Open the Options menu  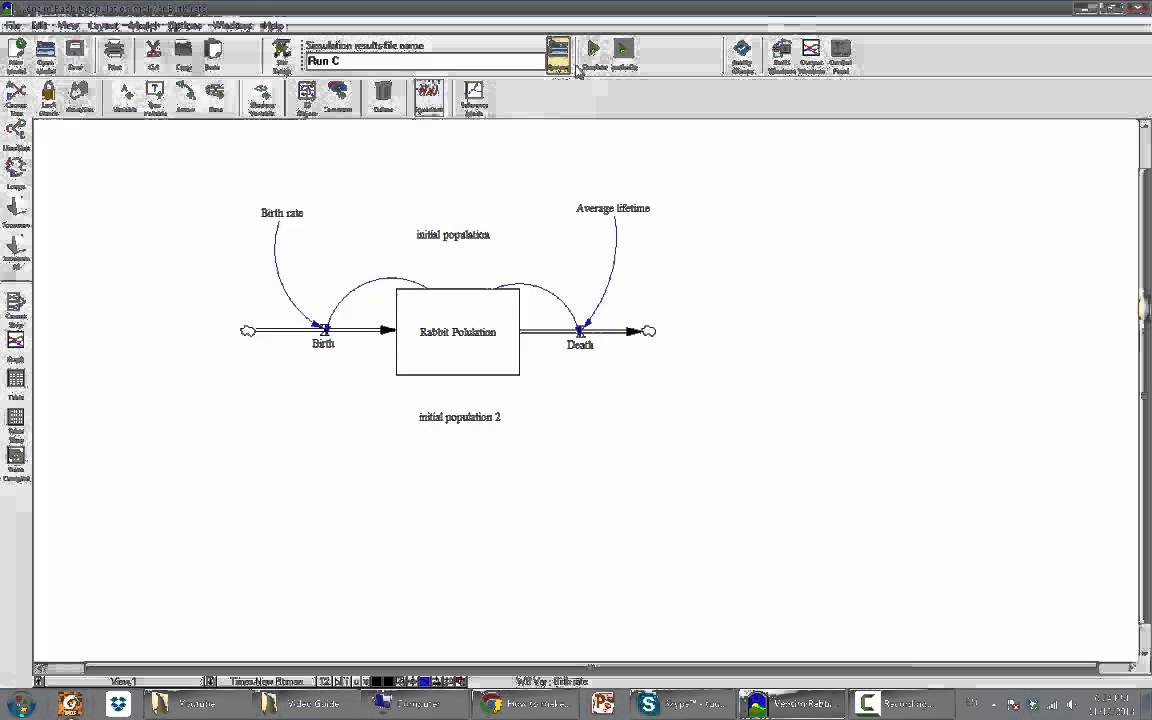pos(184,26)
